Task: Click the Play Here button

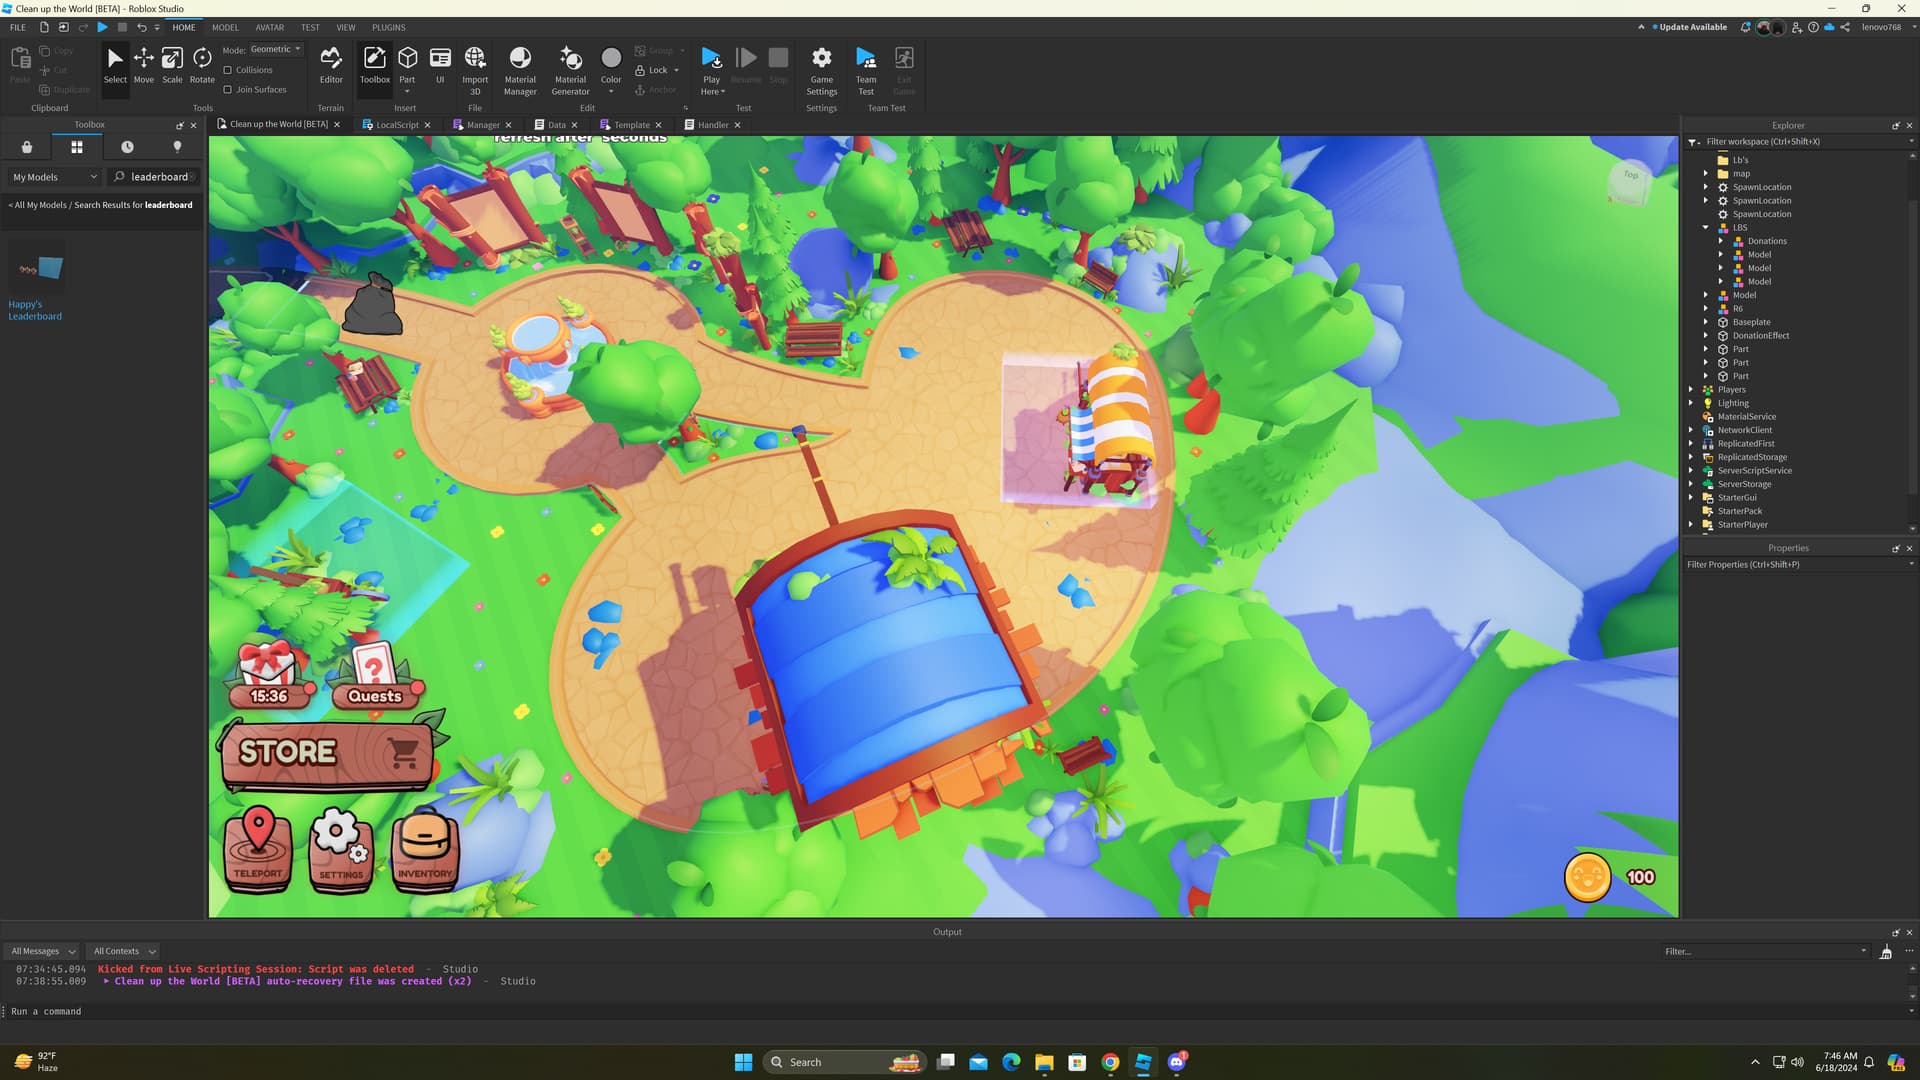Action: tap(711, 63)
